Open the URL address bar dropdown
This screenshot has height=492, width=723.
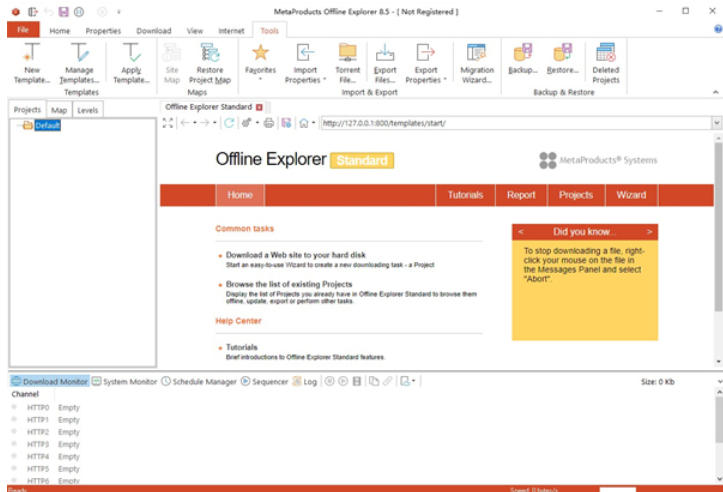pos(717,123)
